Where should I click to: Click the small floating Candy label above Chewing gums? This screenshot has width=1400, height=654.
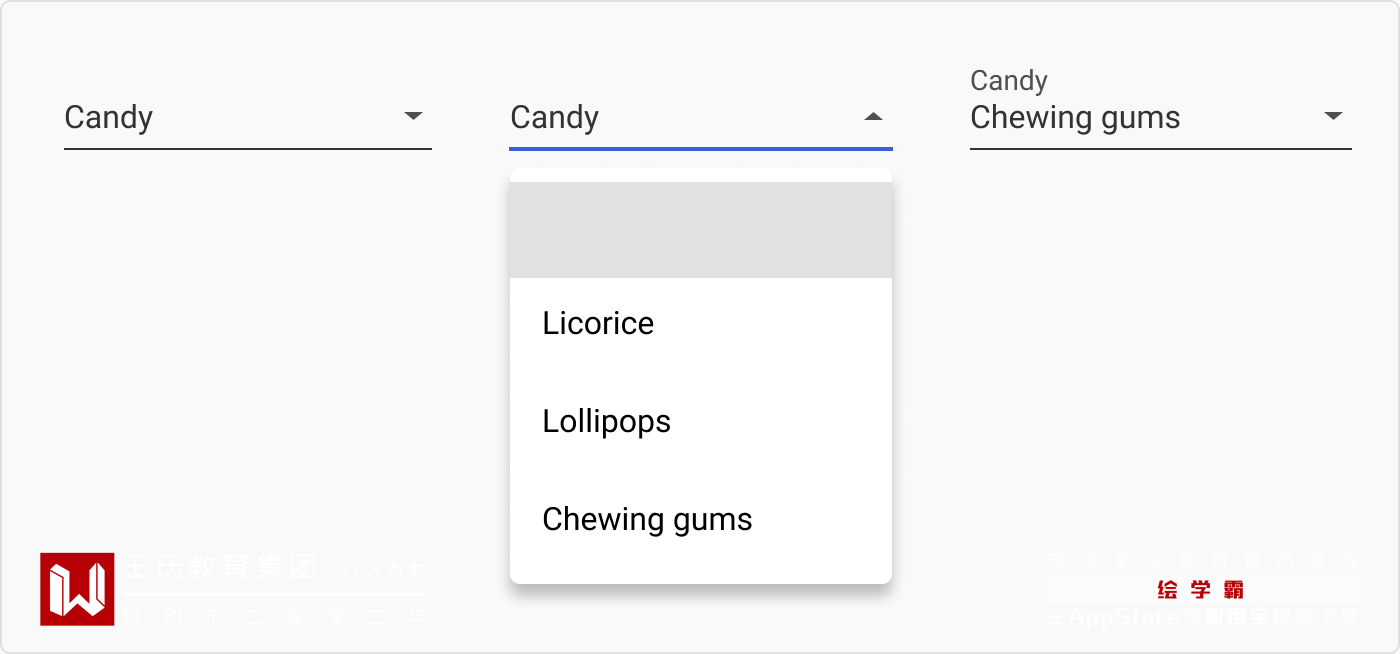[1008, 81]
